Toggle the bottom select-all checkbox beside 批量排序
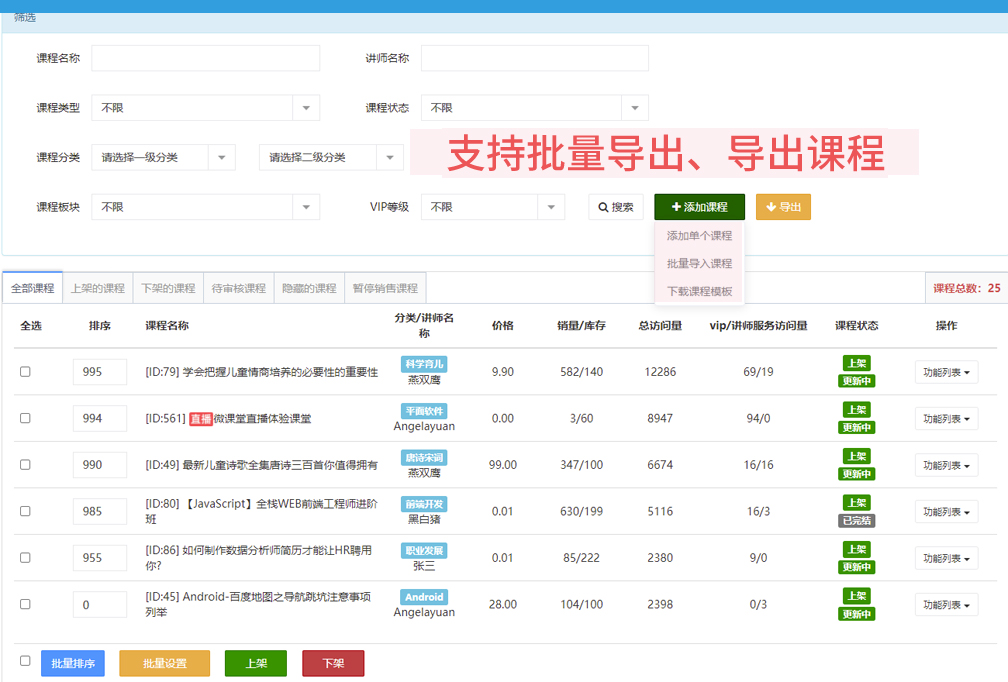This screenshot has height=682, width=1008. pos(25,661)
